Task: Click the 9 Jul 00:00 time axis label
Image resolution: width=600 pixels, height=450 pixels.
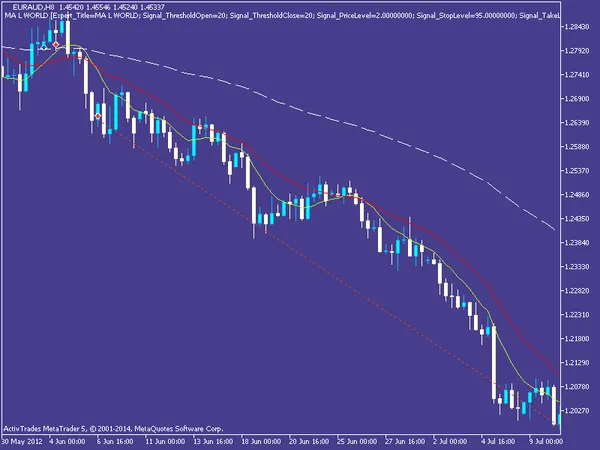Action: pos(545,441)
